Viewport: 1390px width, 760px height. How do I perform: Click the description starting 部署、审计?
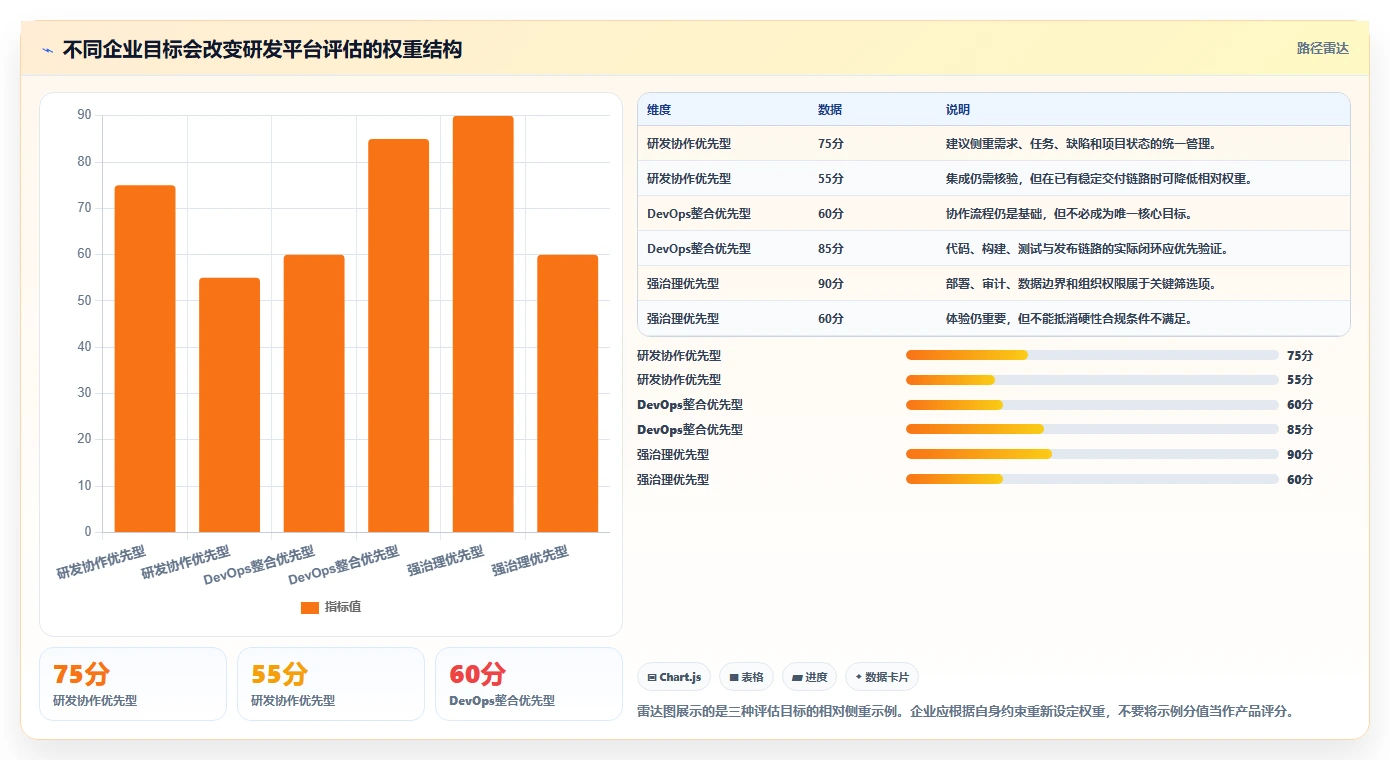pyautogui.click(x=1081, y=284)
